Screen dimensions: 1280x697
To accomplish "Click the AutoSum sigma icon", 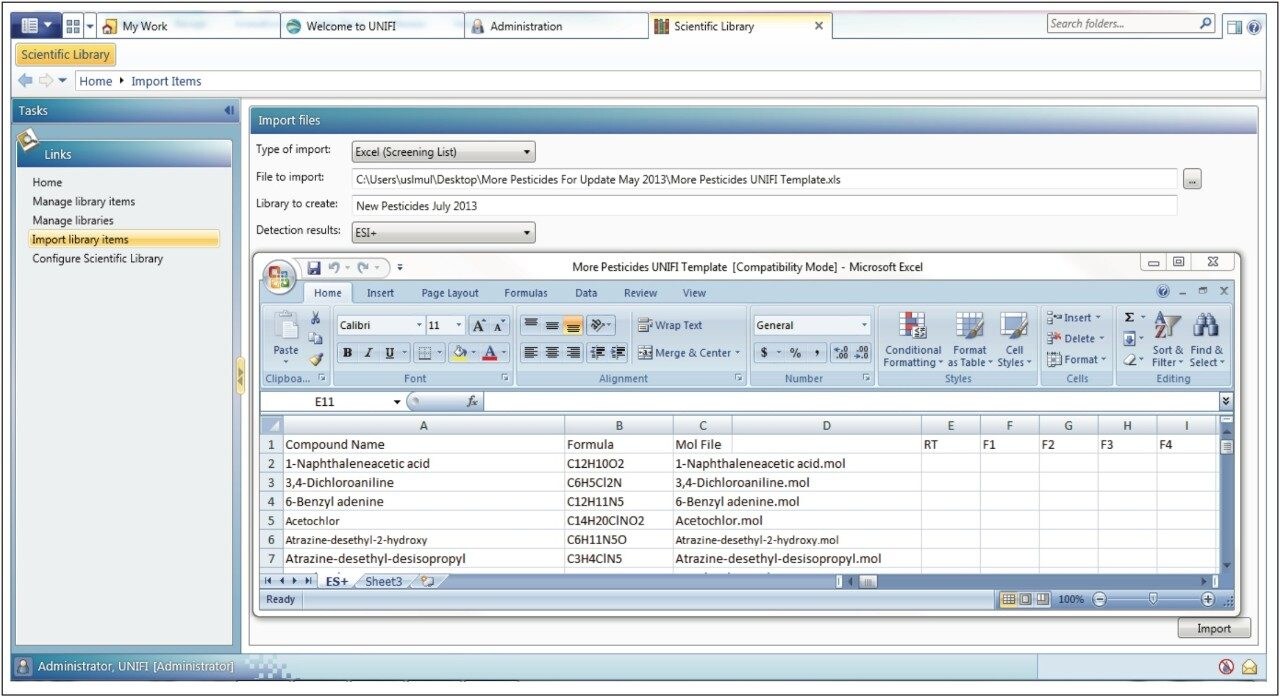I will 1132,318.
